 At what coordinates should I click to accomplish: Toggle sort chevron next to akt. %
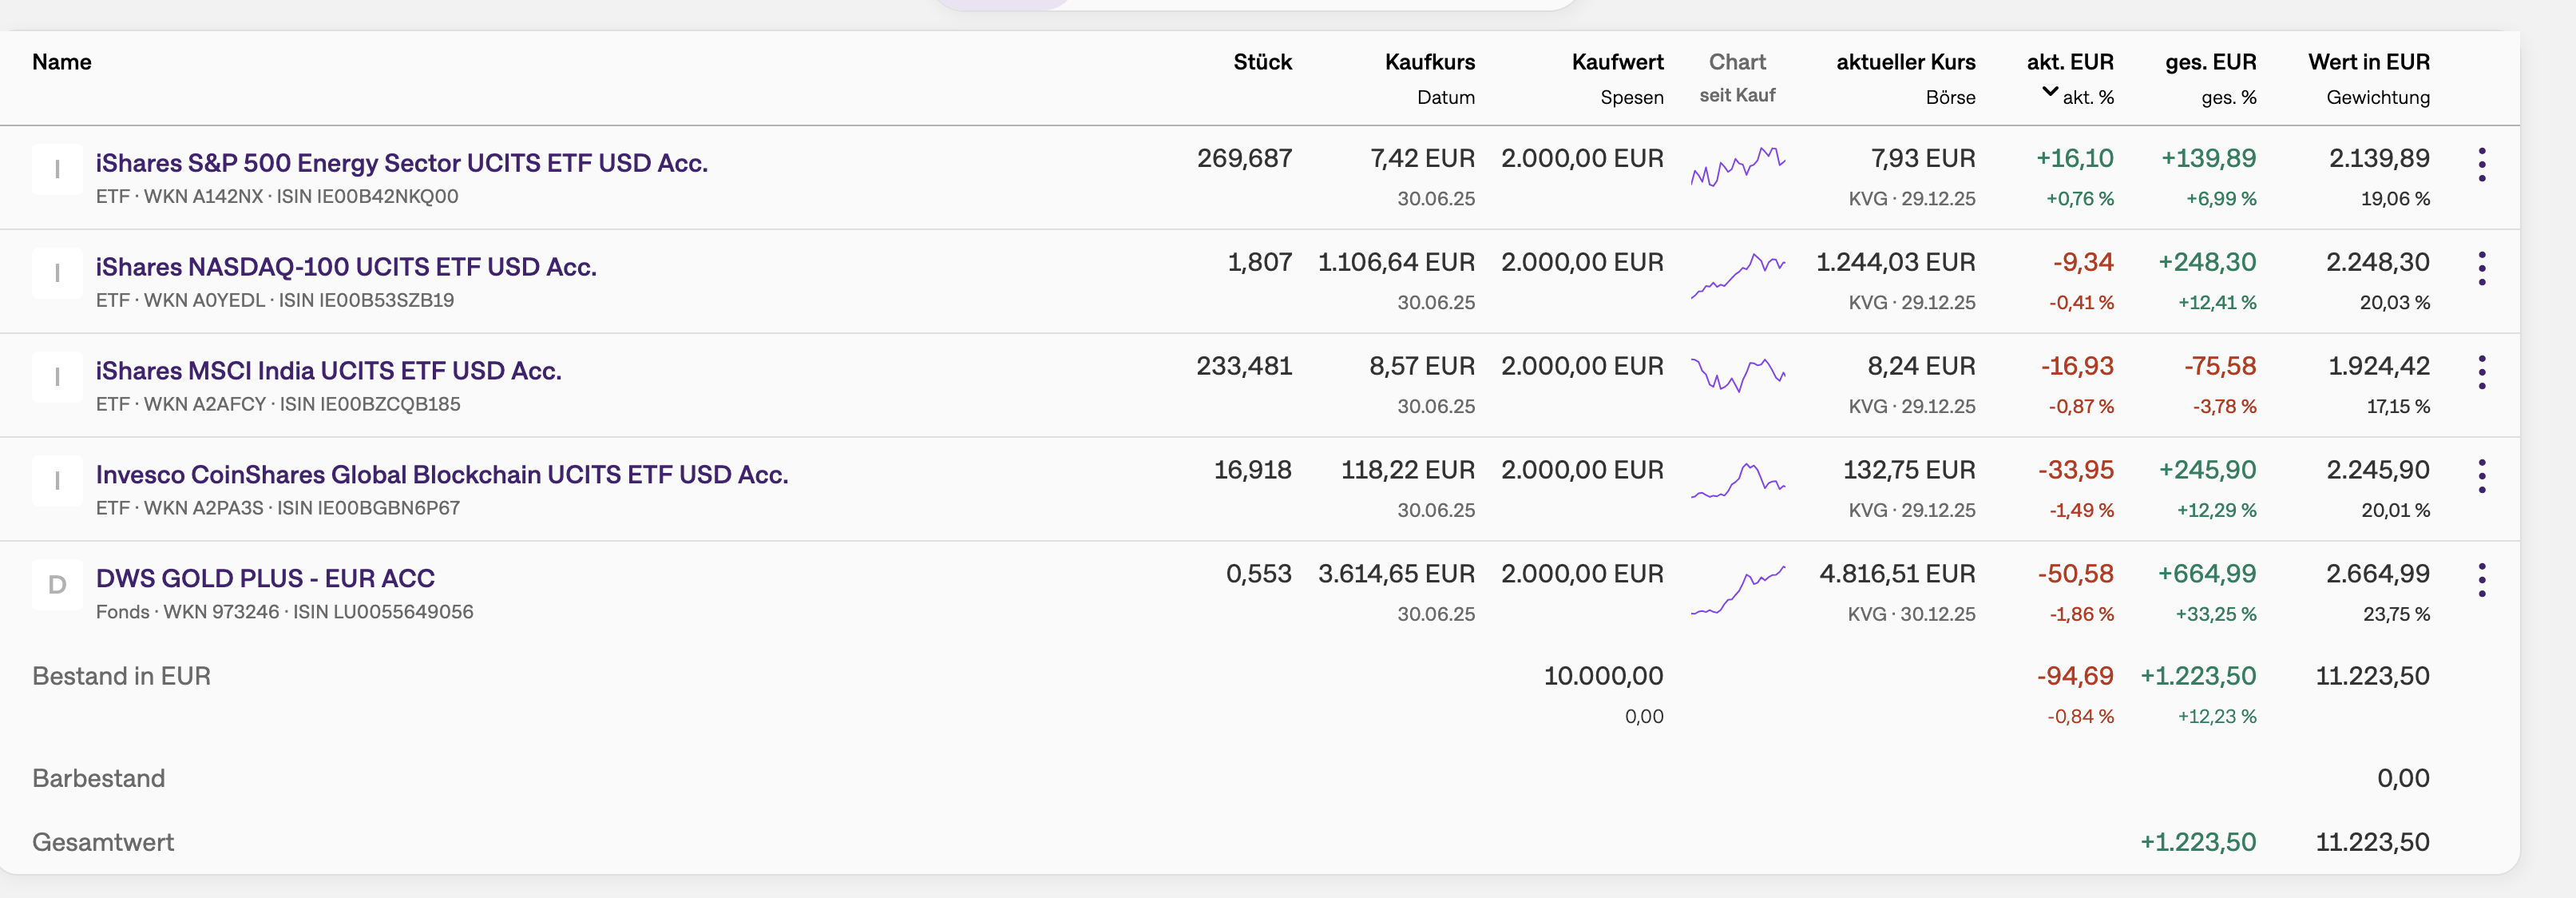click(2049, 93)
